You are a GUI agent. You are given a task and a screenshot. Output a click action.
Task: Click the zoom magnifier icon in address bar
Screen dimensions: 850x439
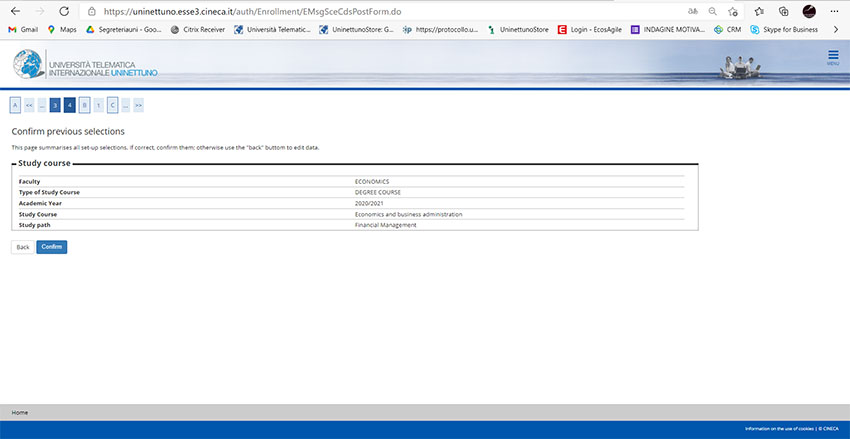(713, 11)
